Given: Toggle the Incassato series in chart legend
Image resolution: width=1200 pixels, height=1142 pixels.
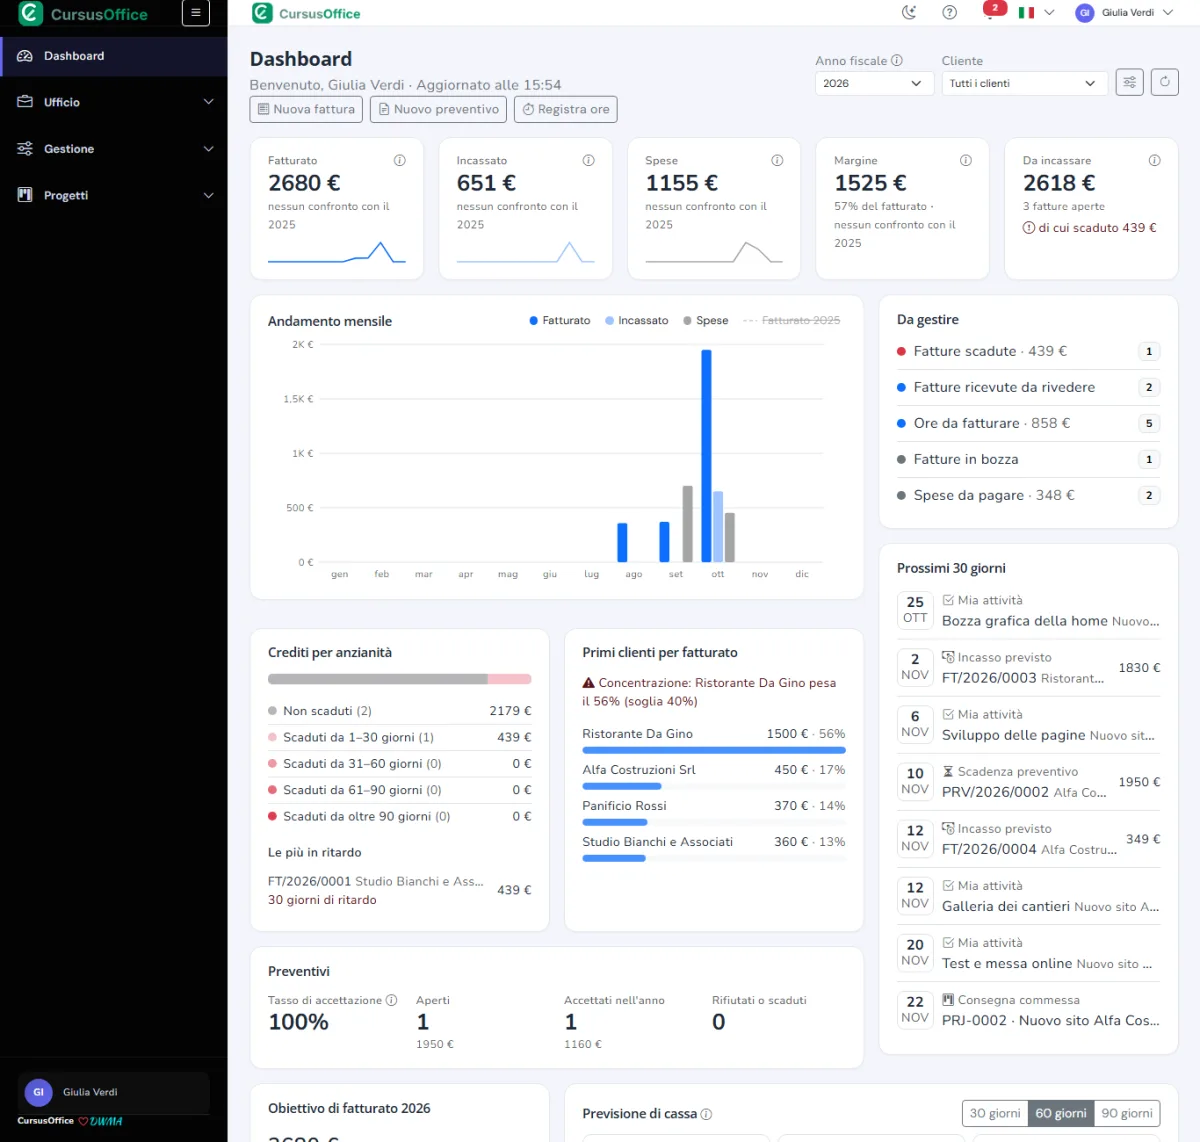Looking at the screenshot, I should click(x=637, y=320).
